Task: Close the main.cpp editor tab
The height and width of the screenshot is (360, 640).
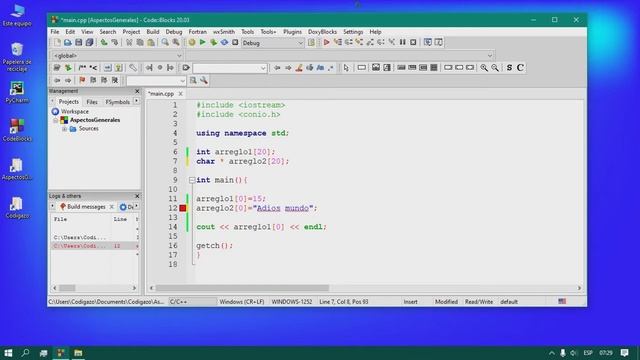Action: pyautogui.click(x=180, y=94)
